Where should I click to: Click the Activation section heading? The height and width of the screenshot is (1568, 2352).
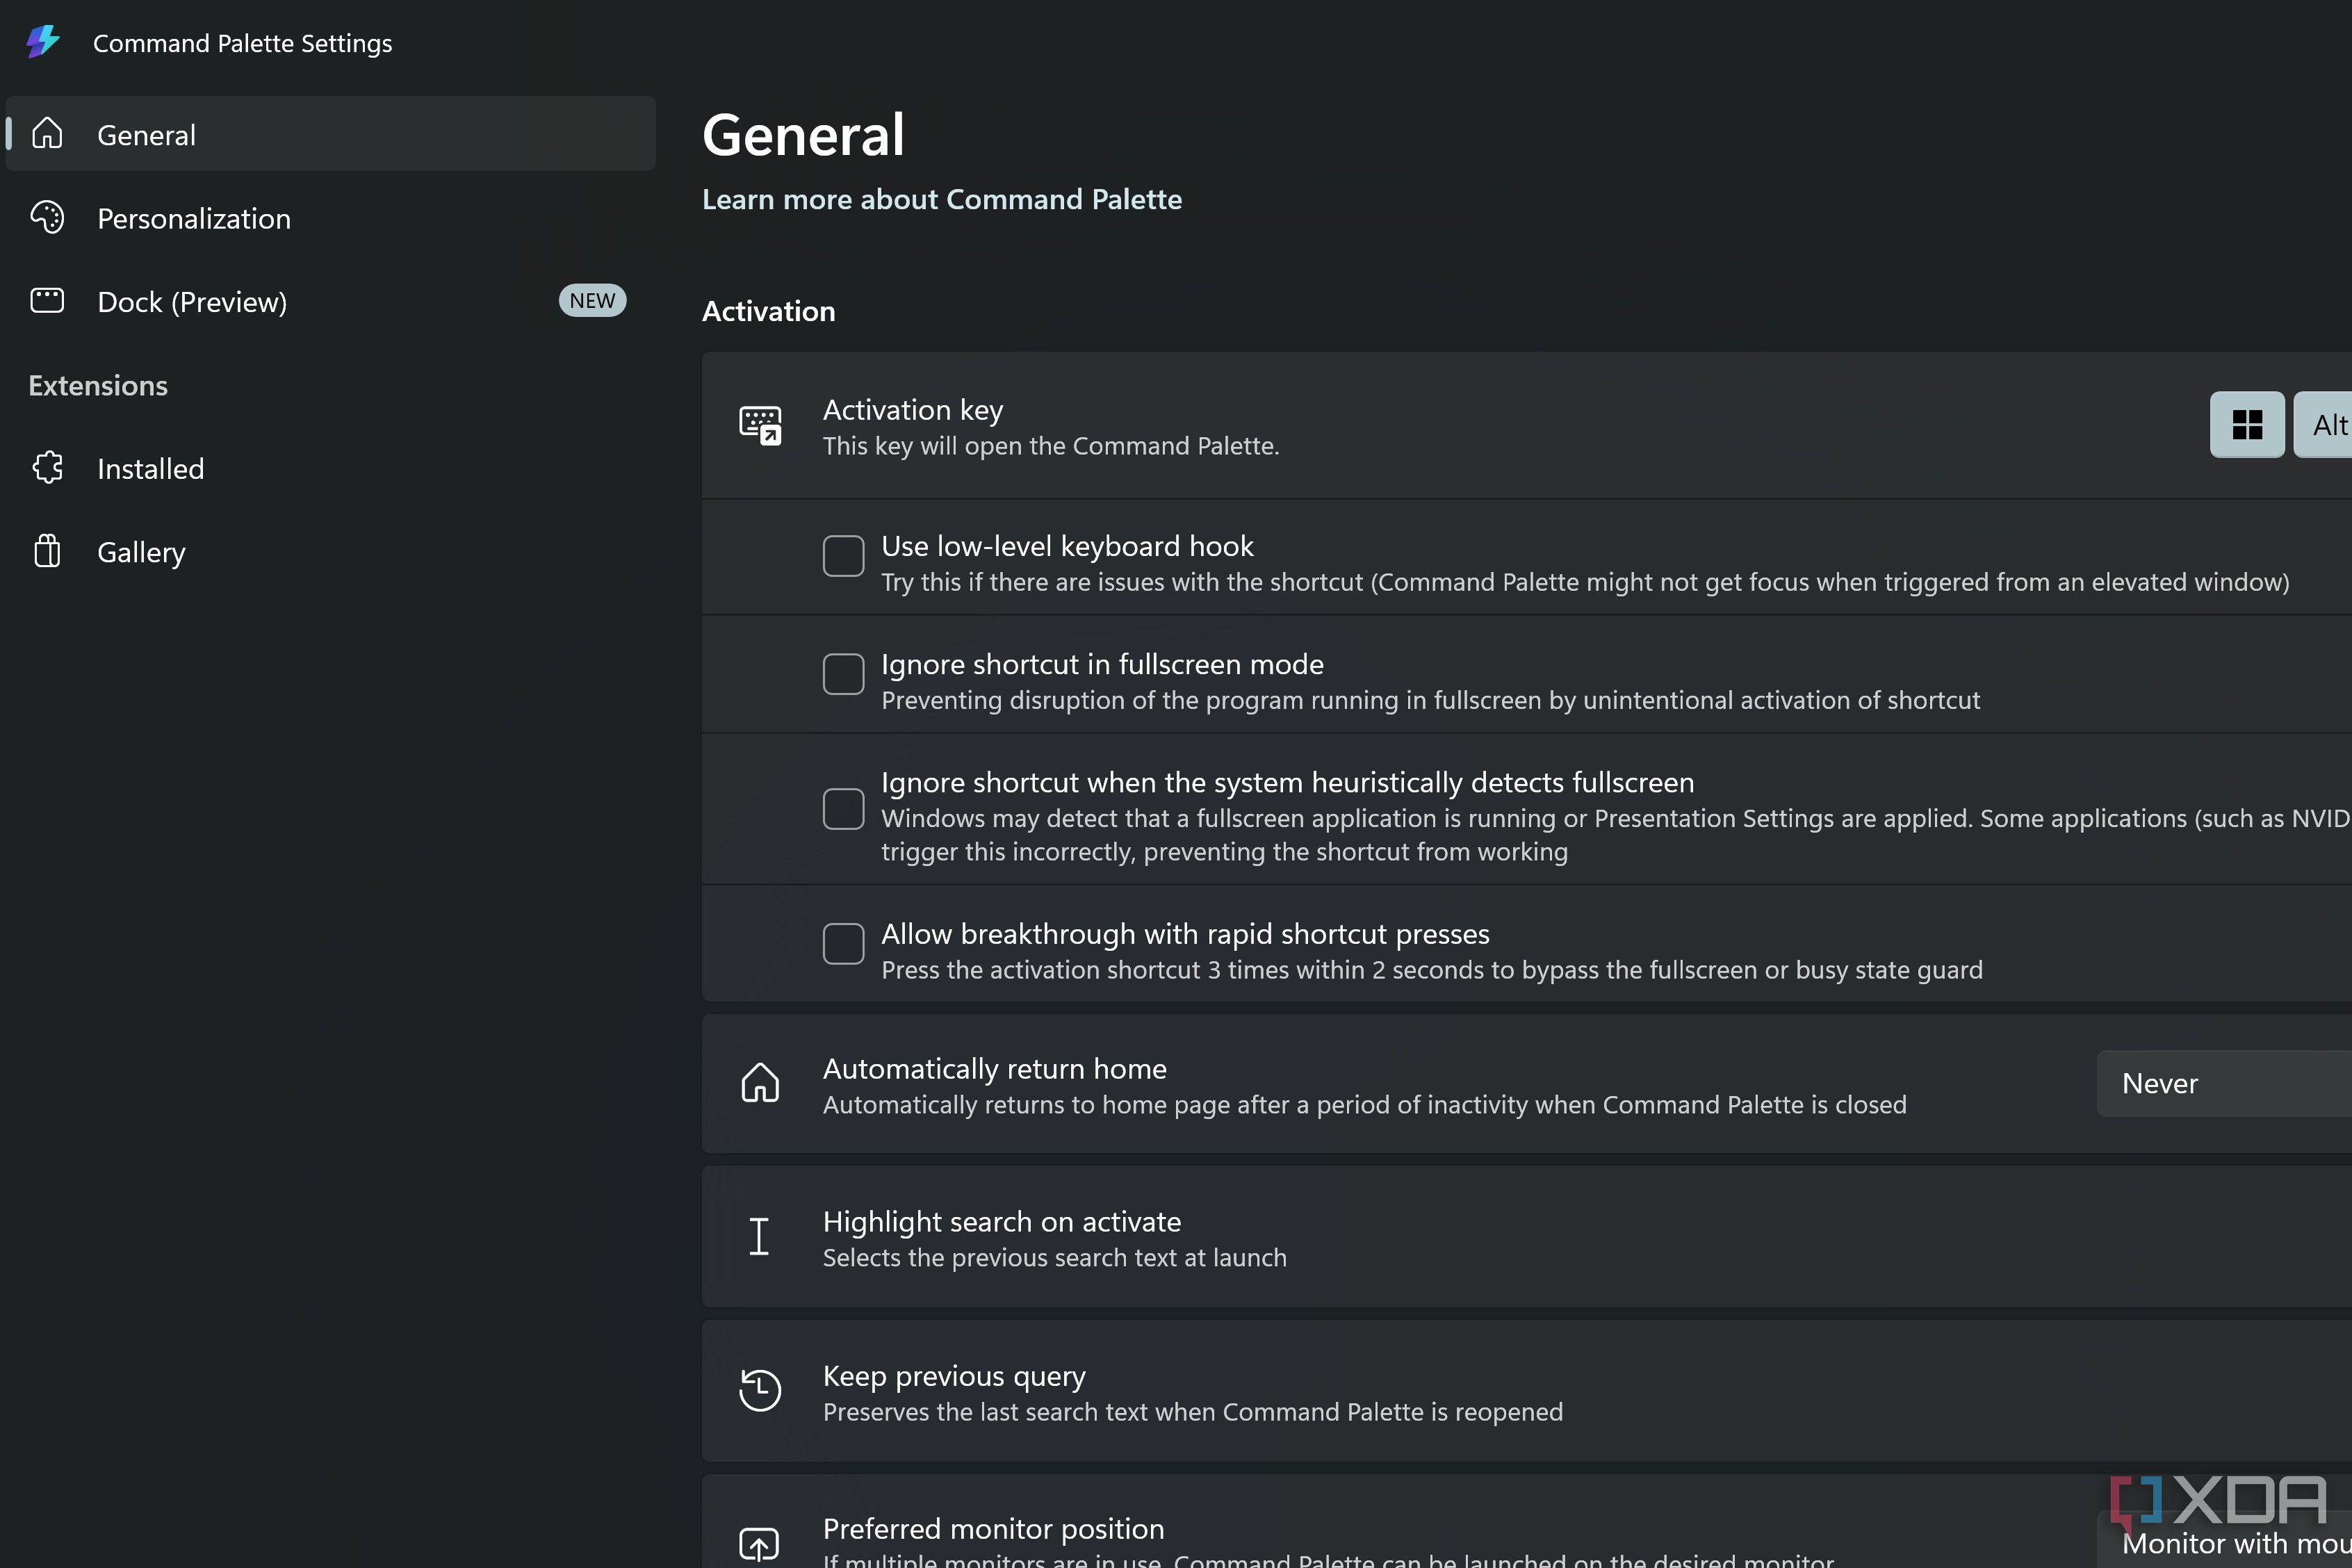(x=769, y=311)
